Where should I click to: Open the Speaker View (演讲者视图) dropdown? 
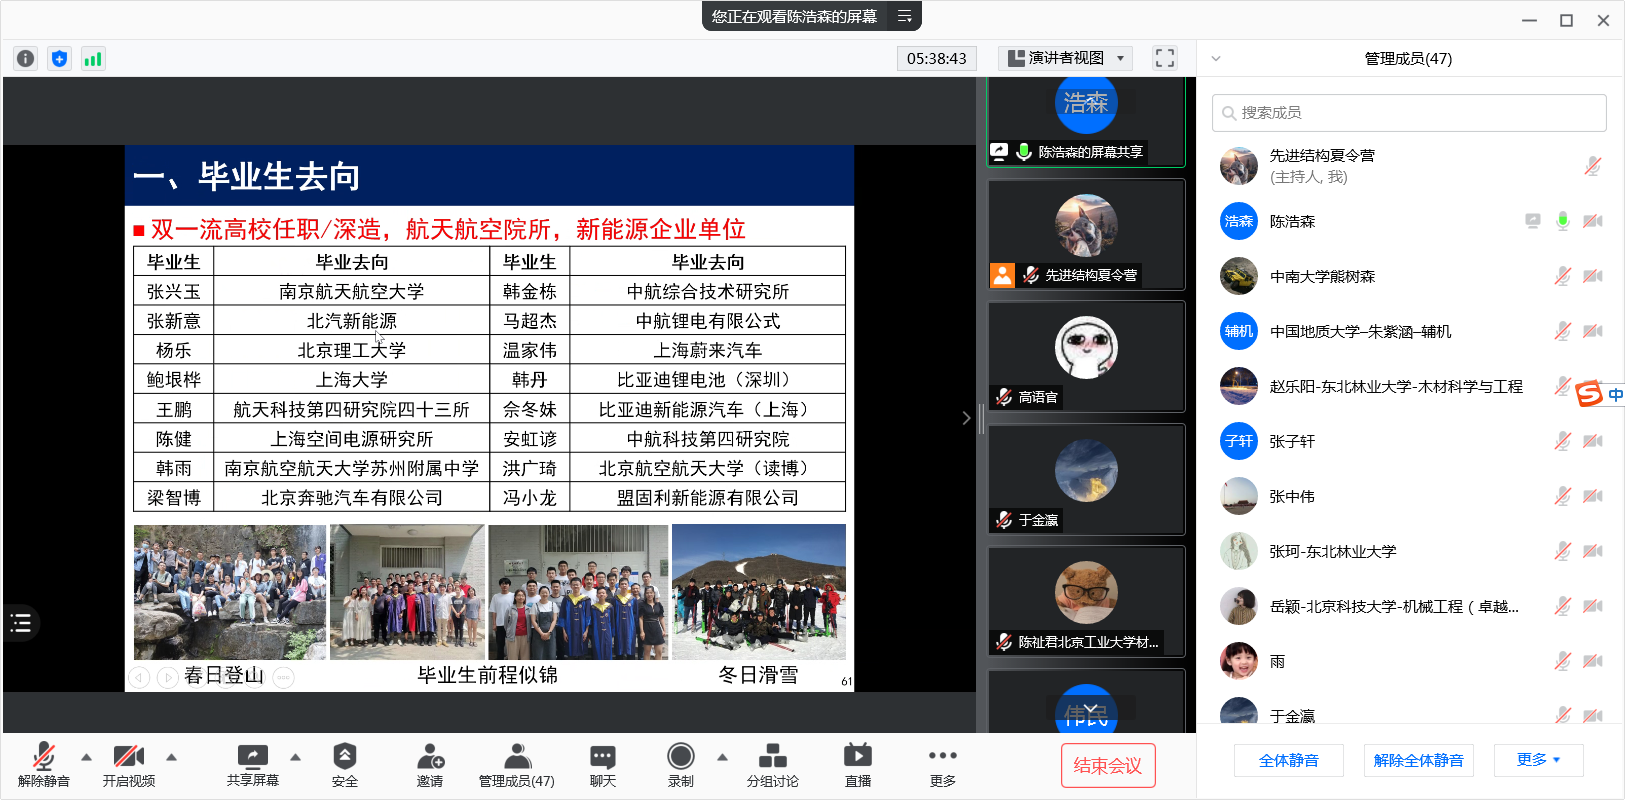(x=1066, y=58)
